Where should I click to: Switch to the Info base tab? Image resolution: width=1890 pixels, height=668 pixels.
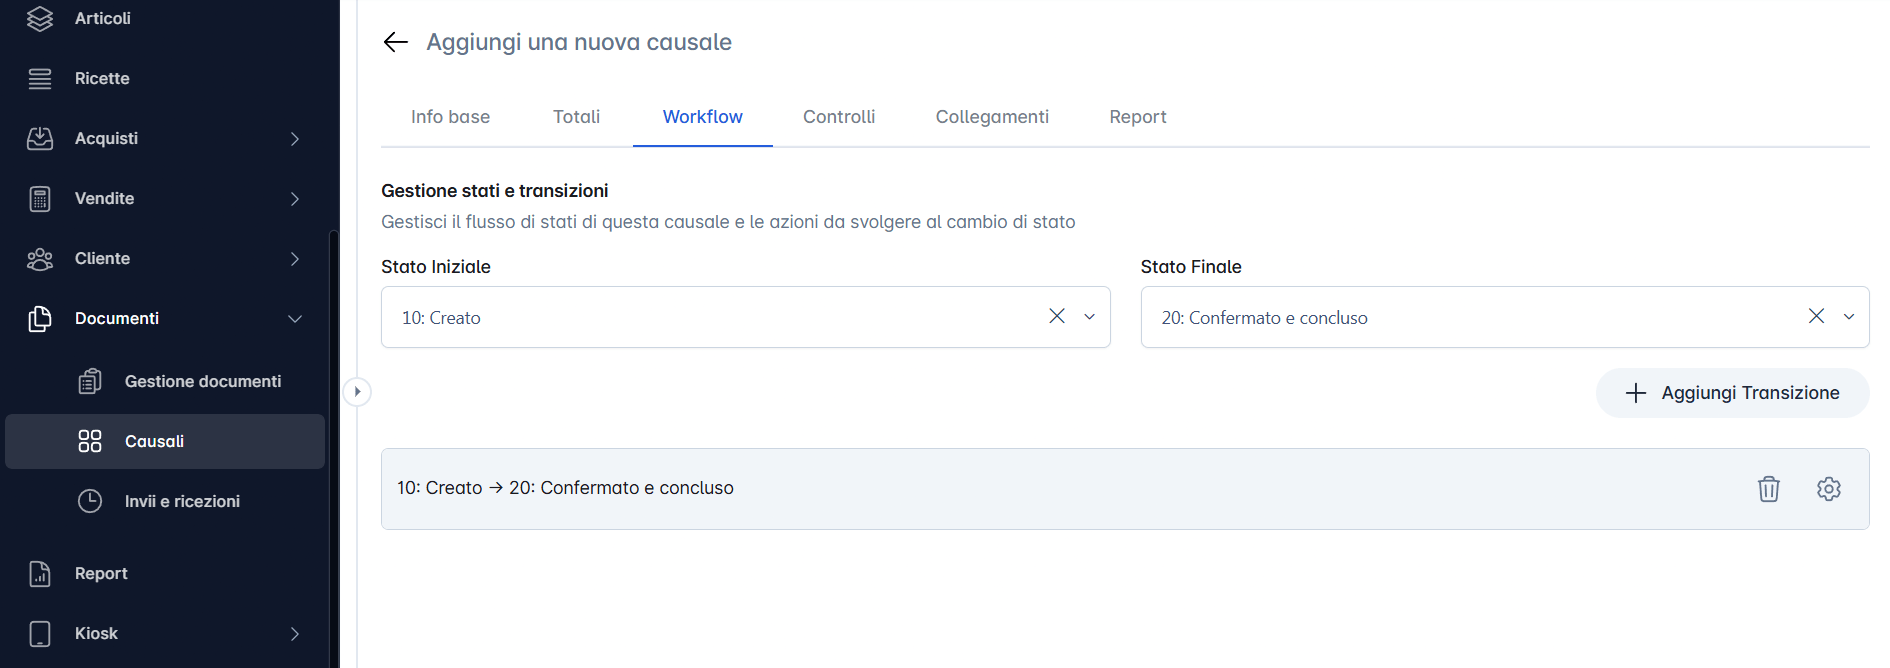tap(450, 117)
